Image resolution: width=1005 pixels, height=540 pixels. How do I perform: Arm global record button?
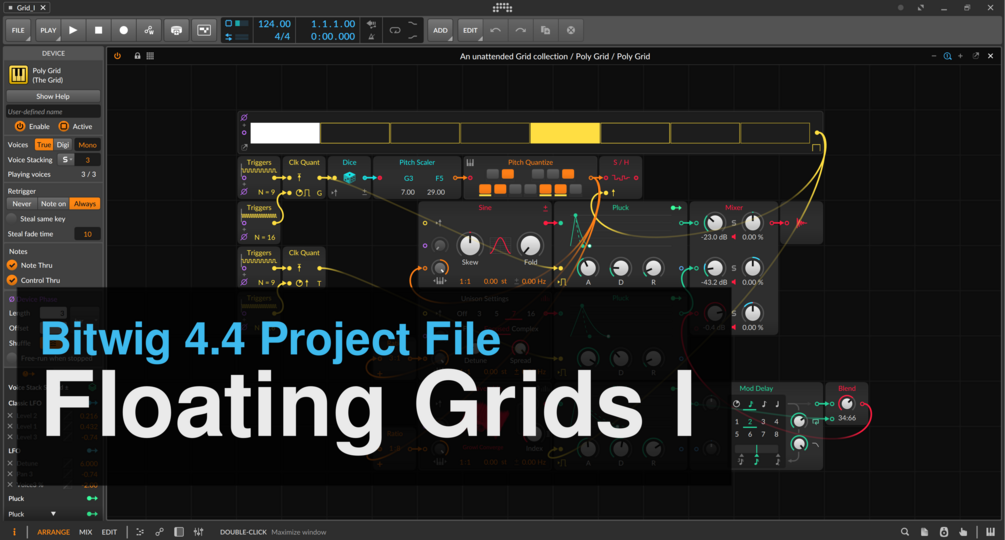(124, 30)
